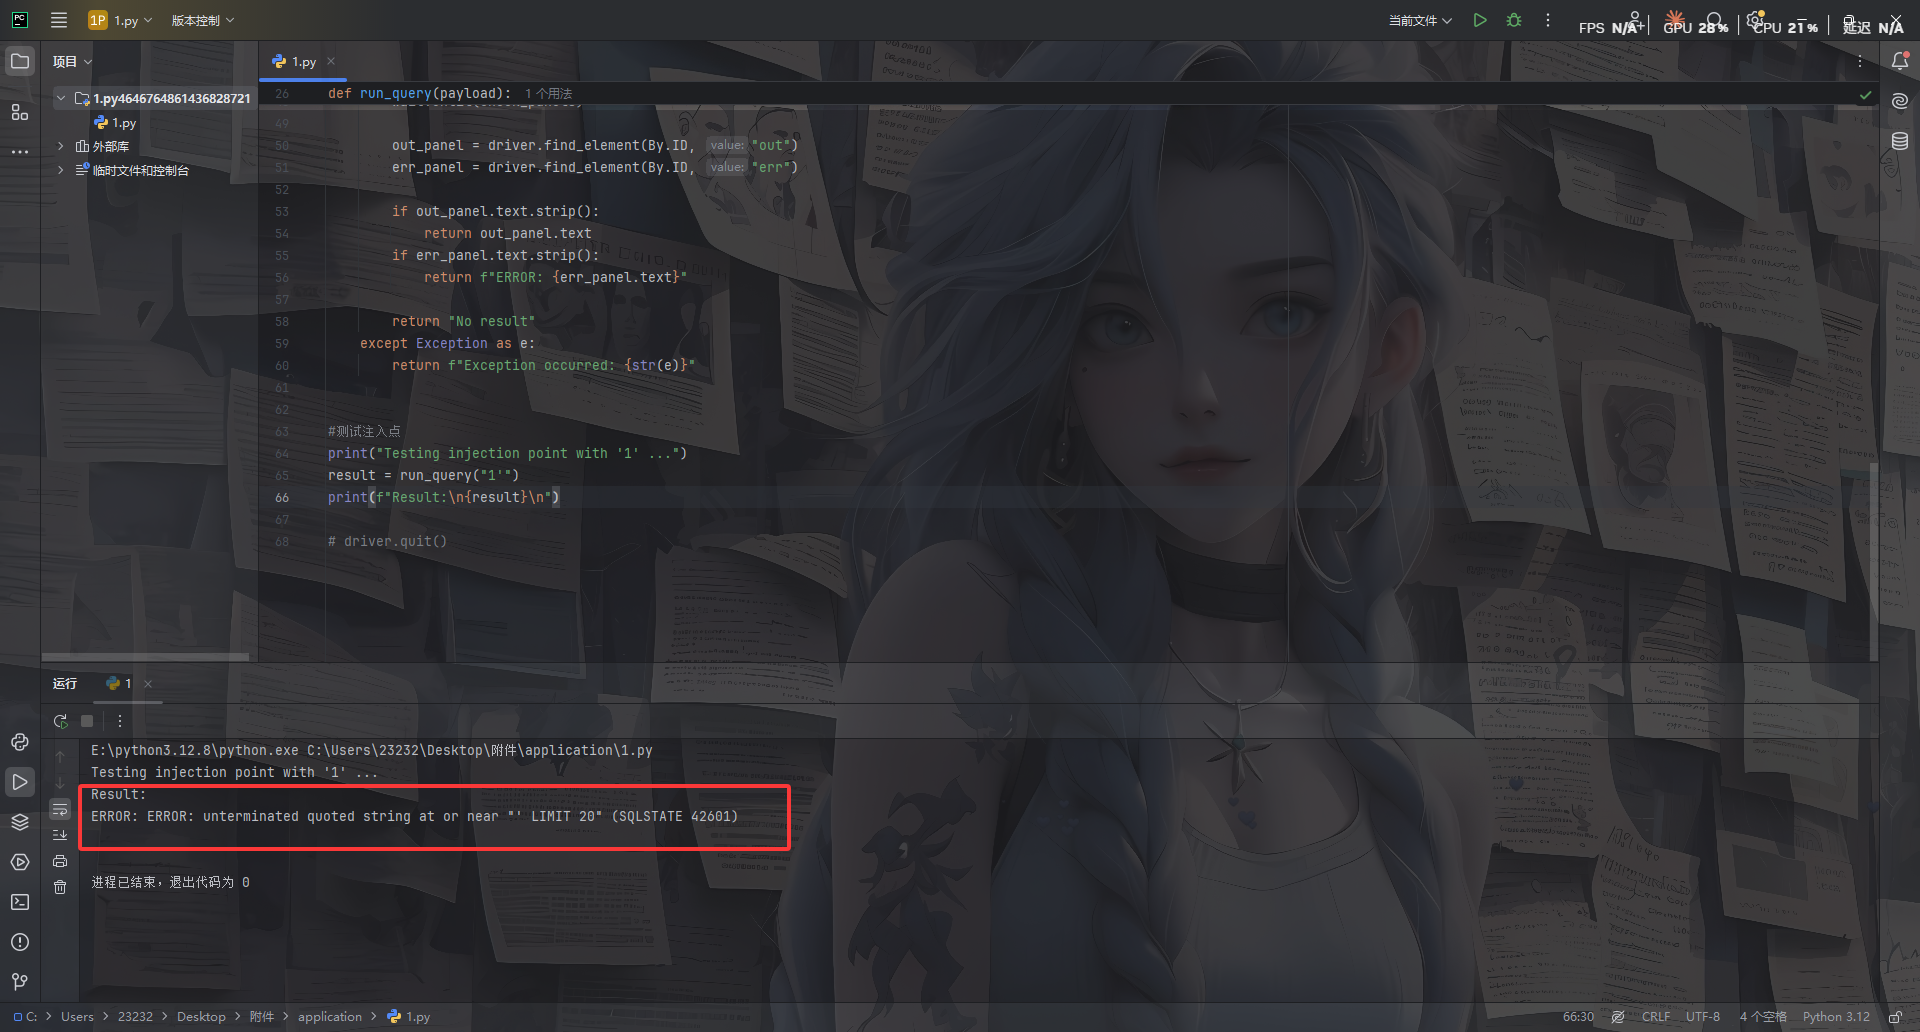This screenshot has height=1032, width=1920.
Task: Open the Python Packages tool window
Action: [20, 822]
